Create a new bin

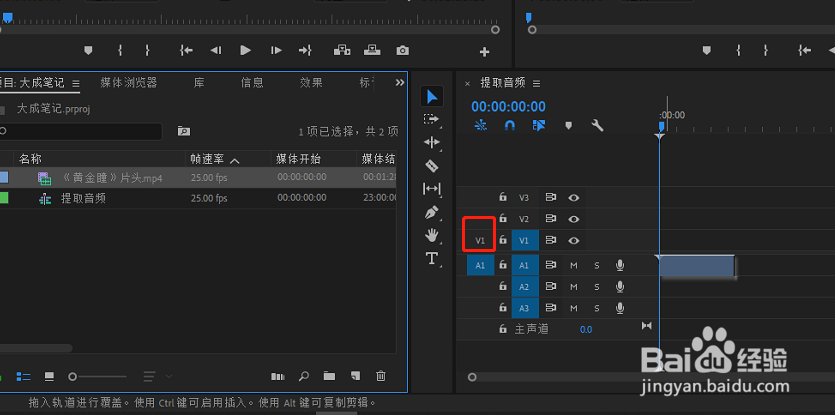click(x=330, y=377)
